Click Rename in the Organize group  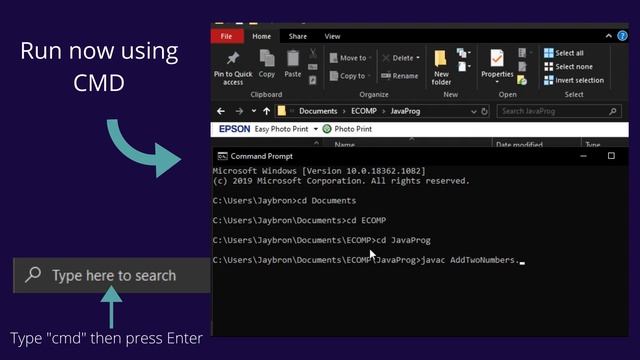[x=400, y=76]
